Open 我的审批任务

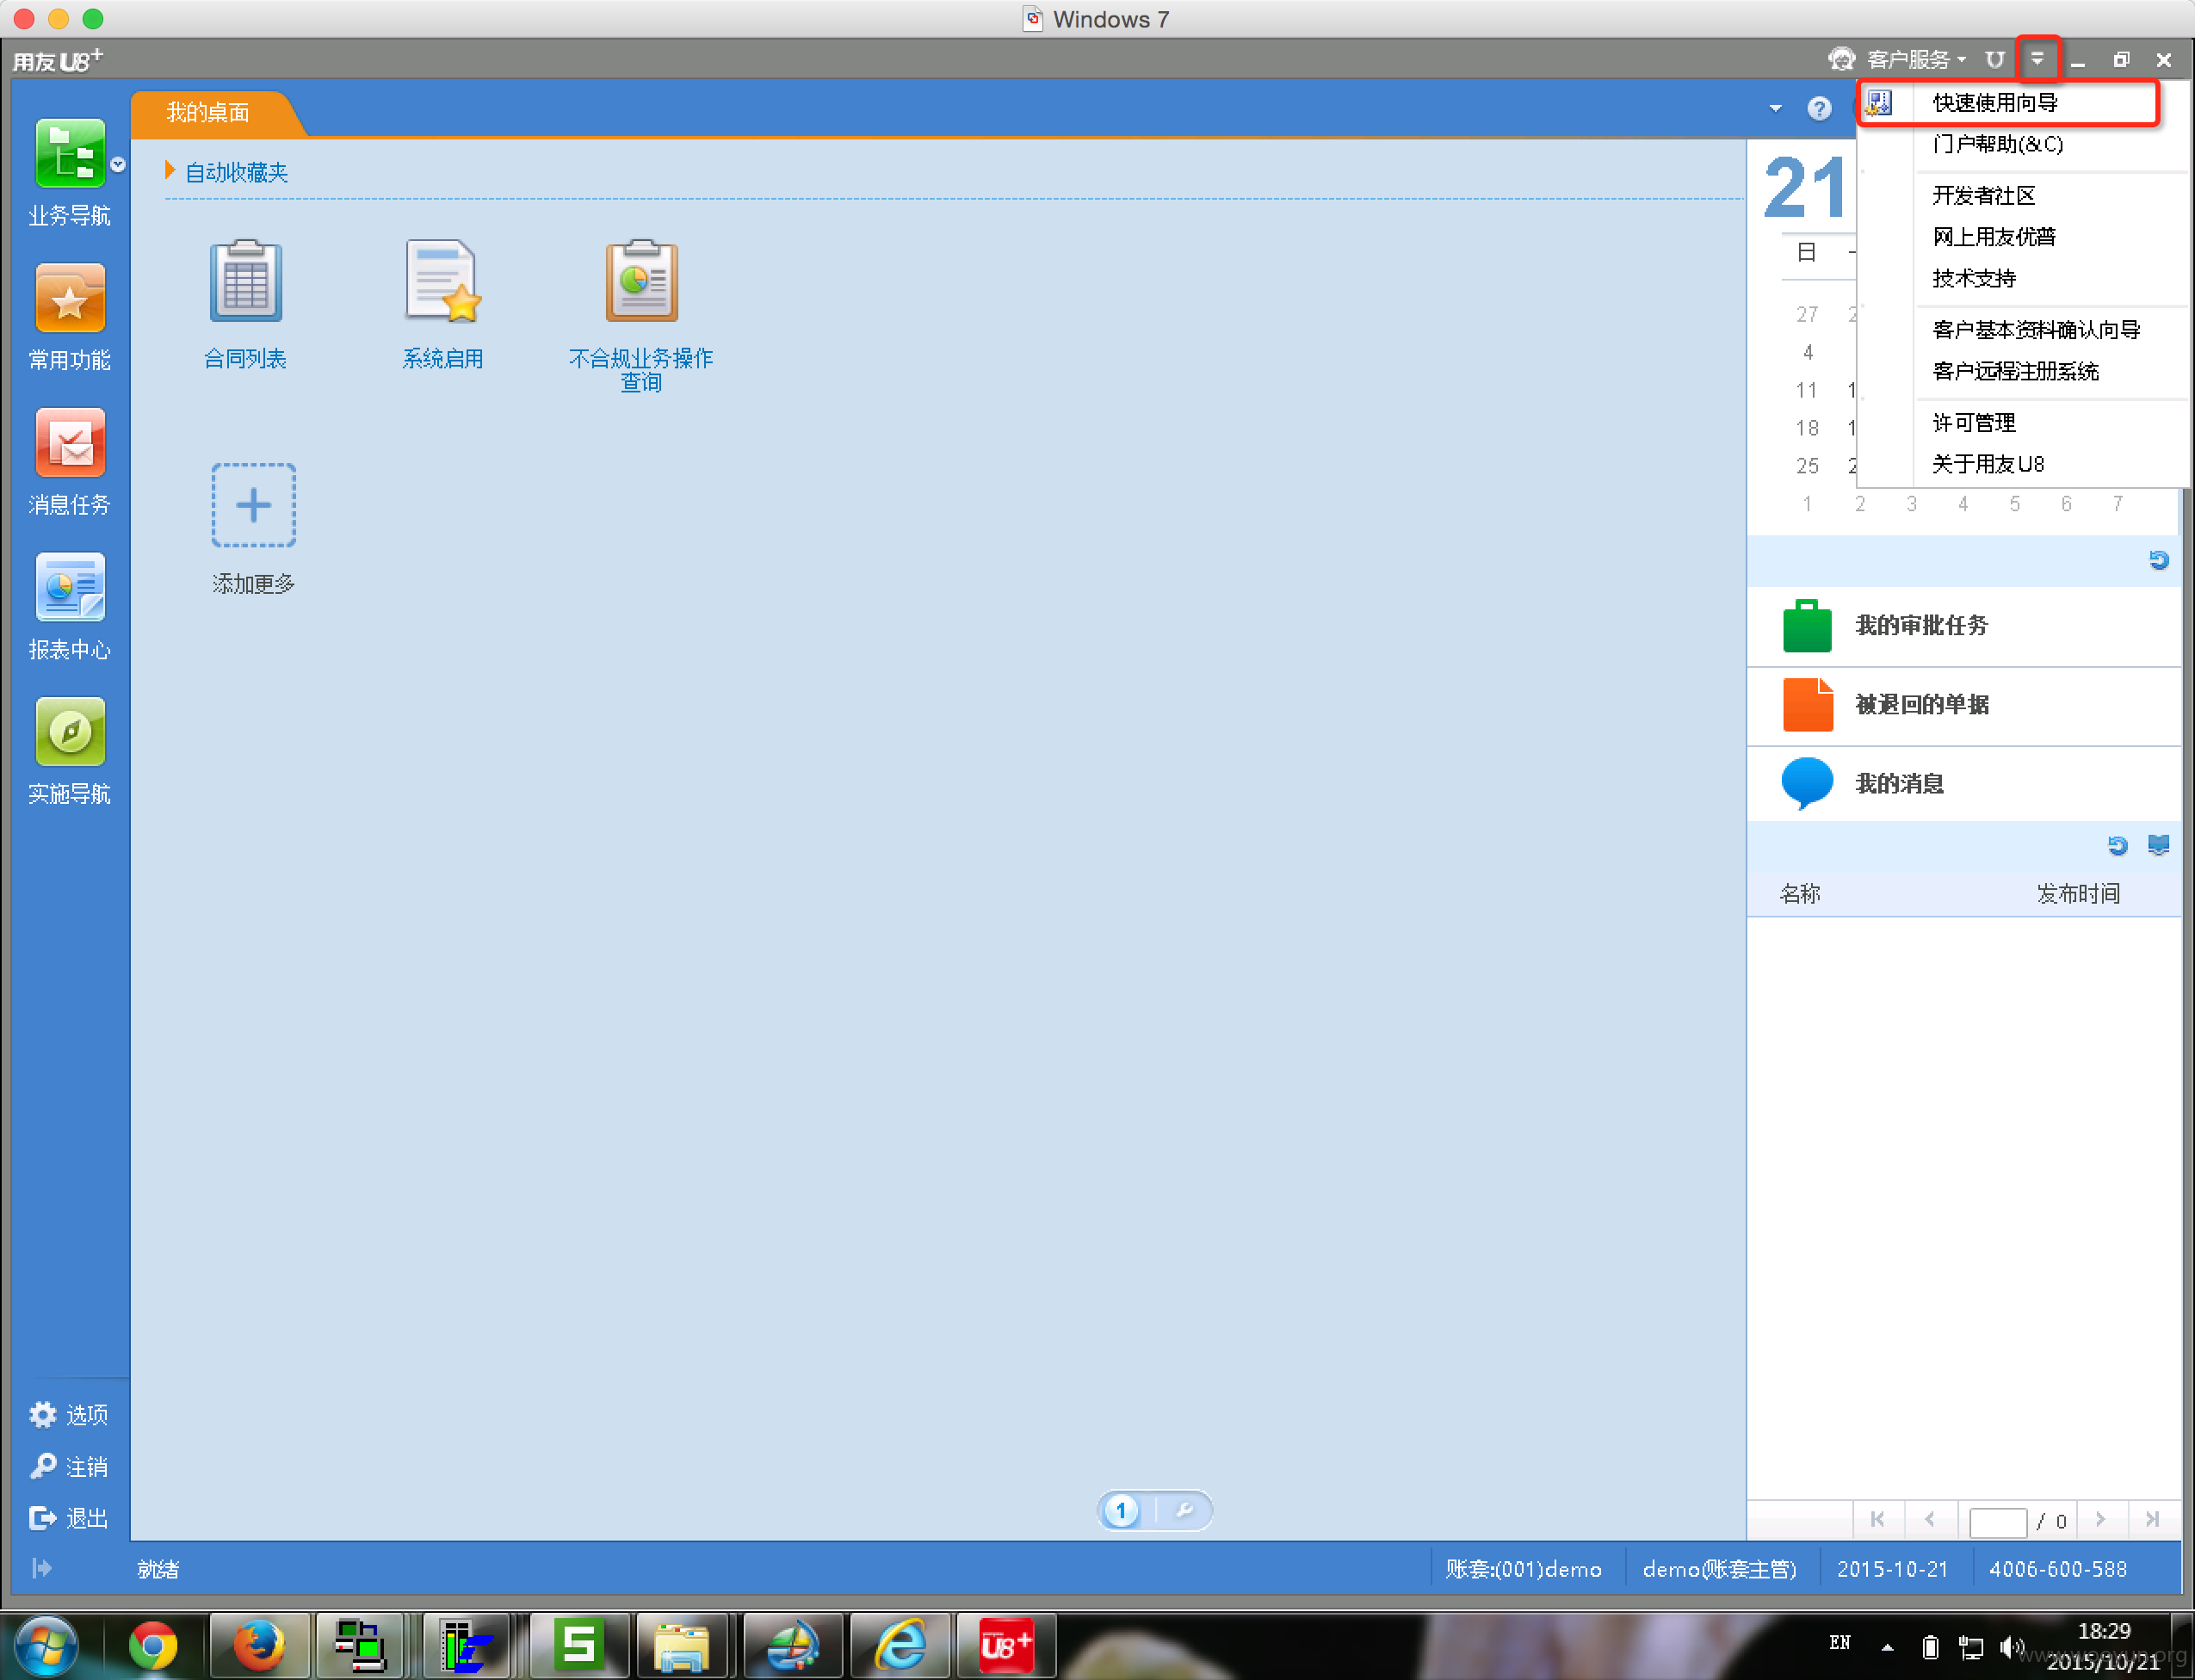1964,626
